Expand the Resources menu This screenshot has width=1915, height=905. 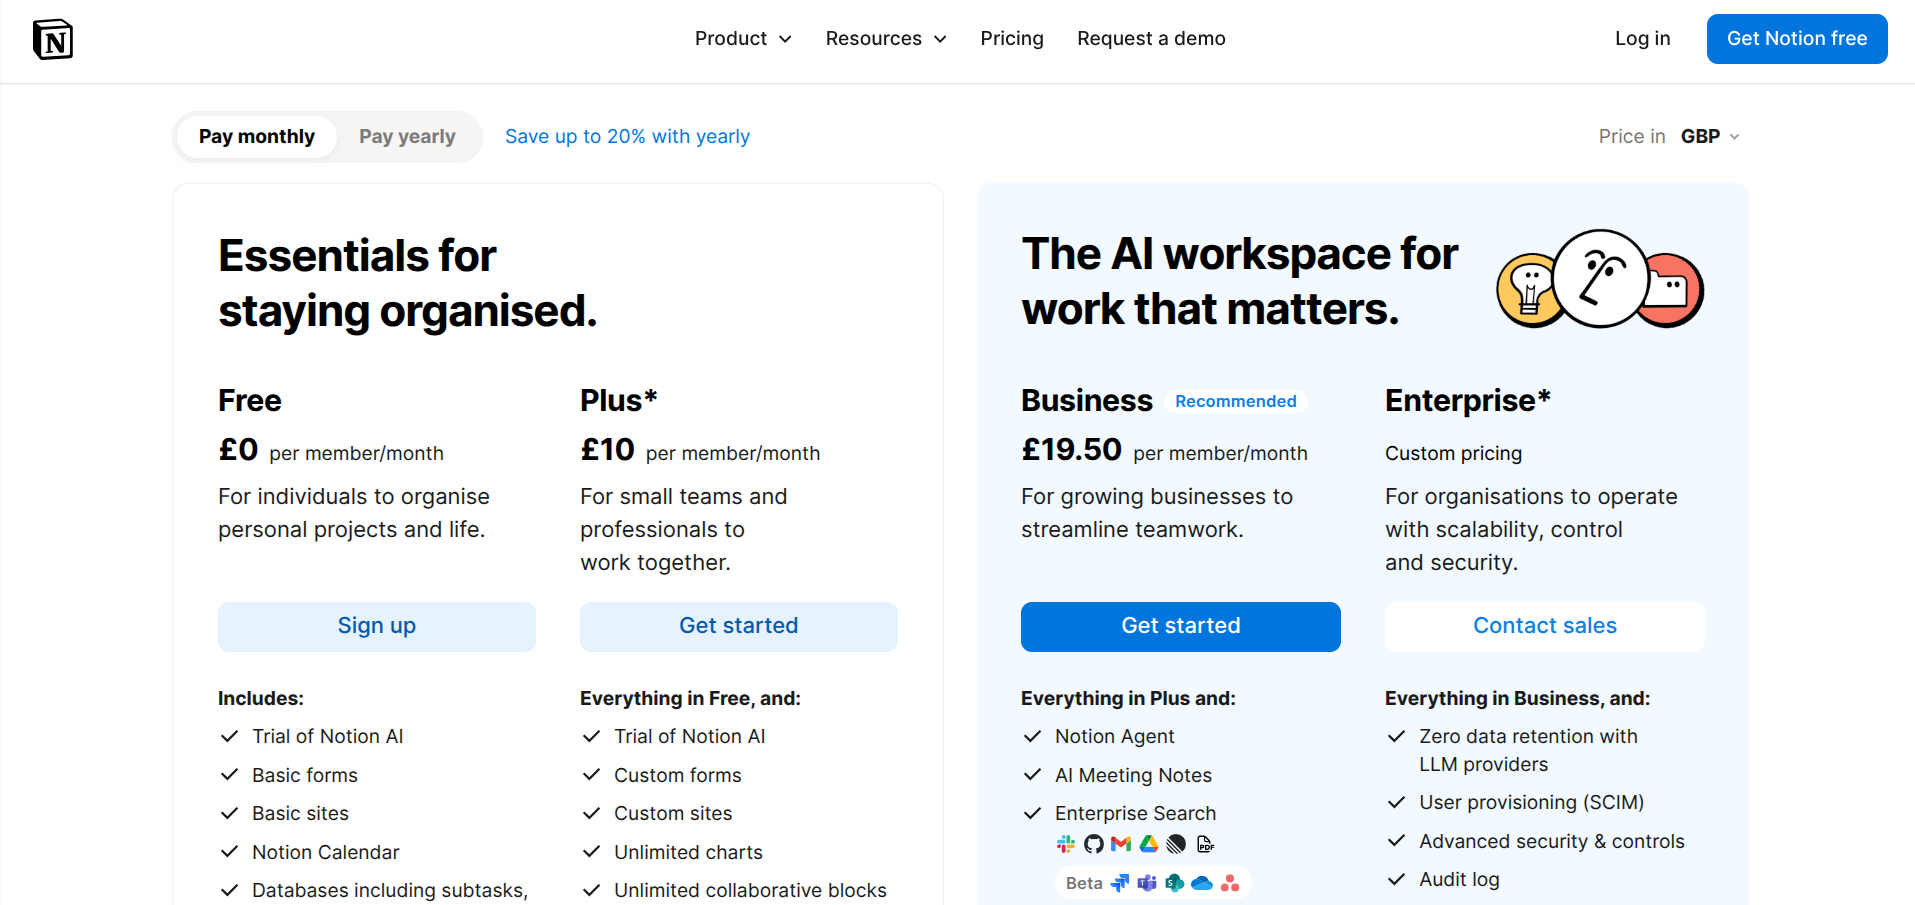886,39
